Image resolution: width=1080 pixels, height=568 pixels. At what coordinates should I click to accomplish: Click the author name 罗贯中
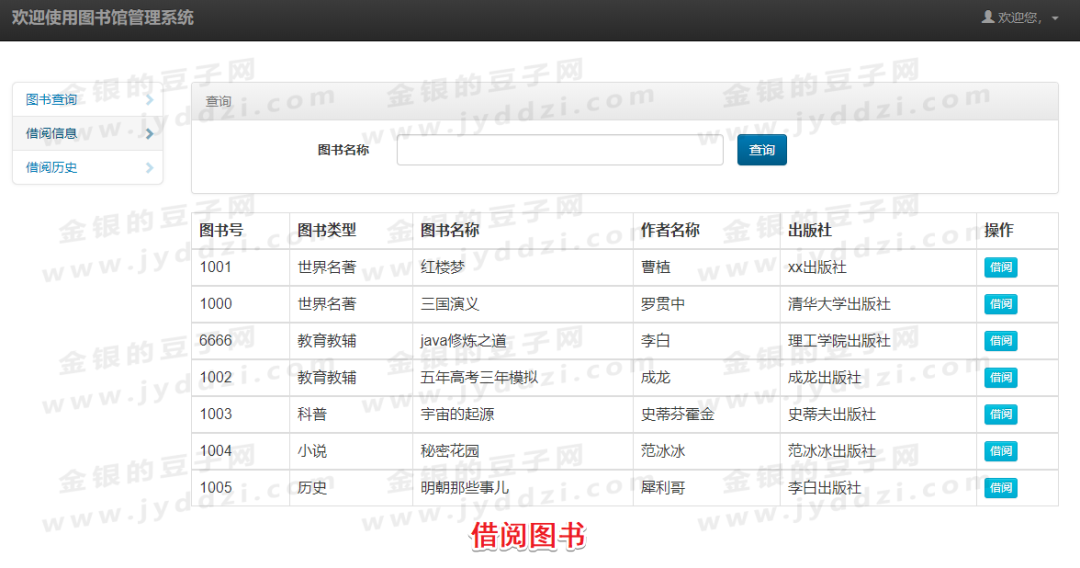coord(663,304)
